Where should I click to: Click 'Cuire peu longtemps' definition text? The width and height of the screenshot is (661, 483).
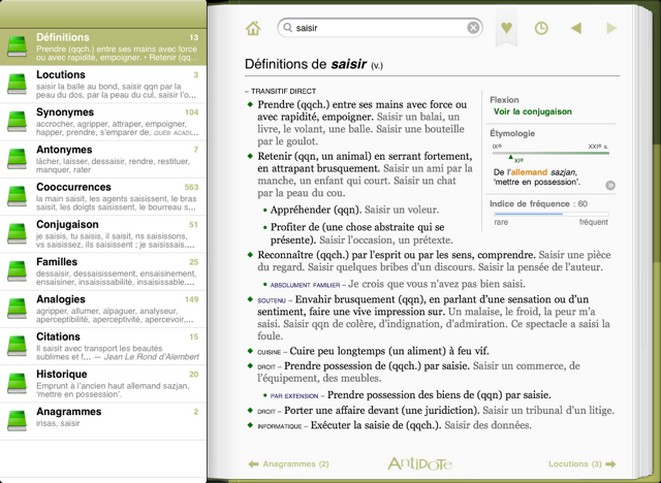(389, 351)
